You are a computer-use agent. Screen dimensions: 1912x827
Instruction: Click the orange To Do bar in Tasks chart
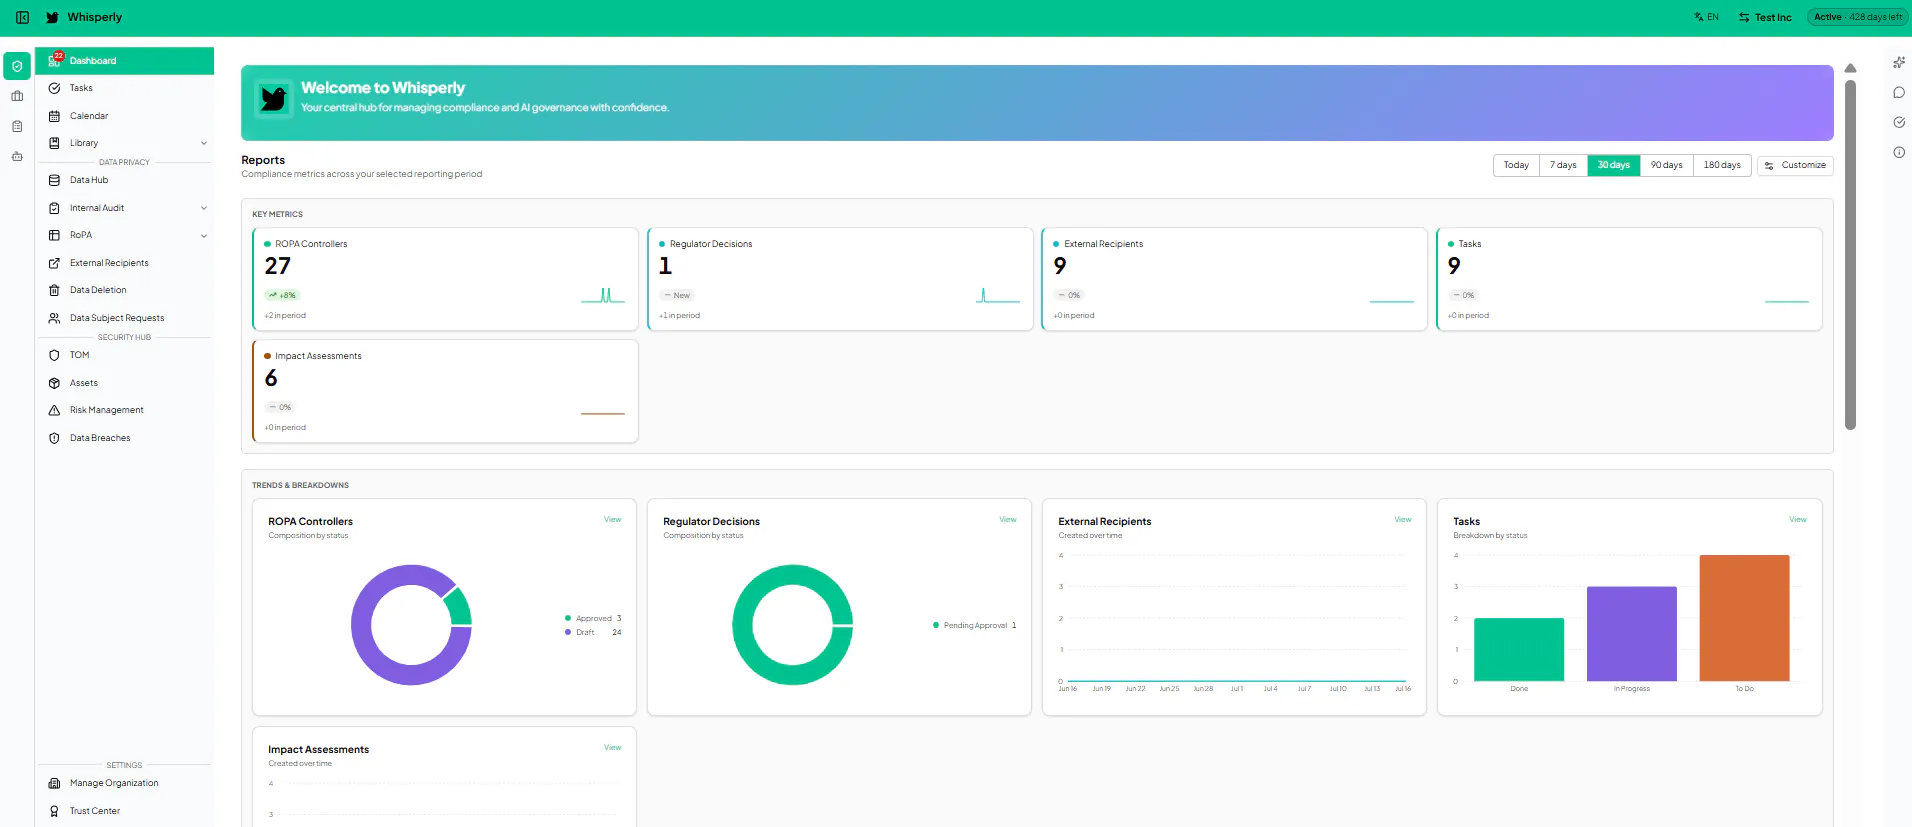[1744, 618]
